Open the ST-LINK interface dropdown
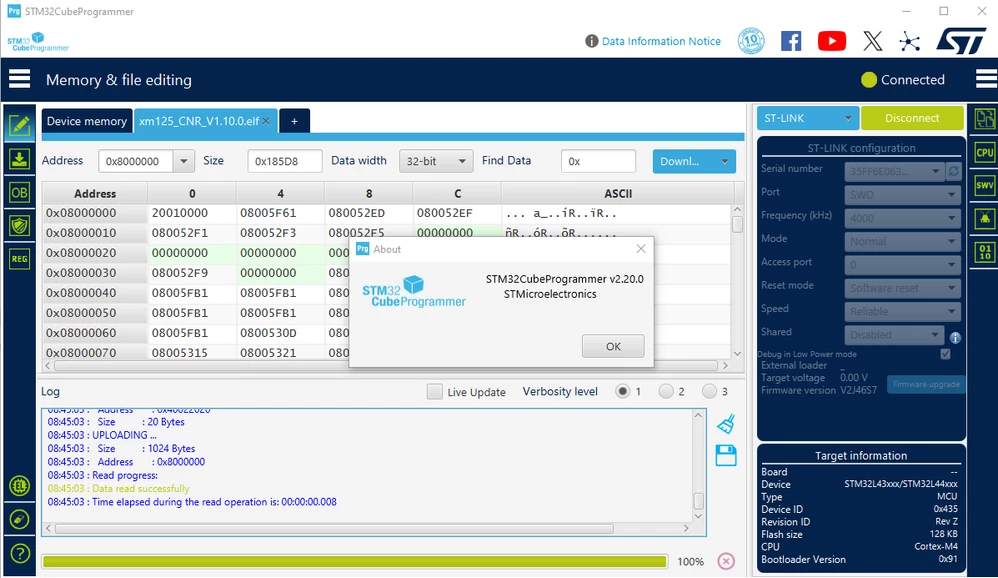This screenshot has width=998, height=578. pyautogui.click(x=807, y=118)
